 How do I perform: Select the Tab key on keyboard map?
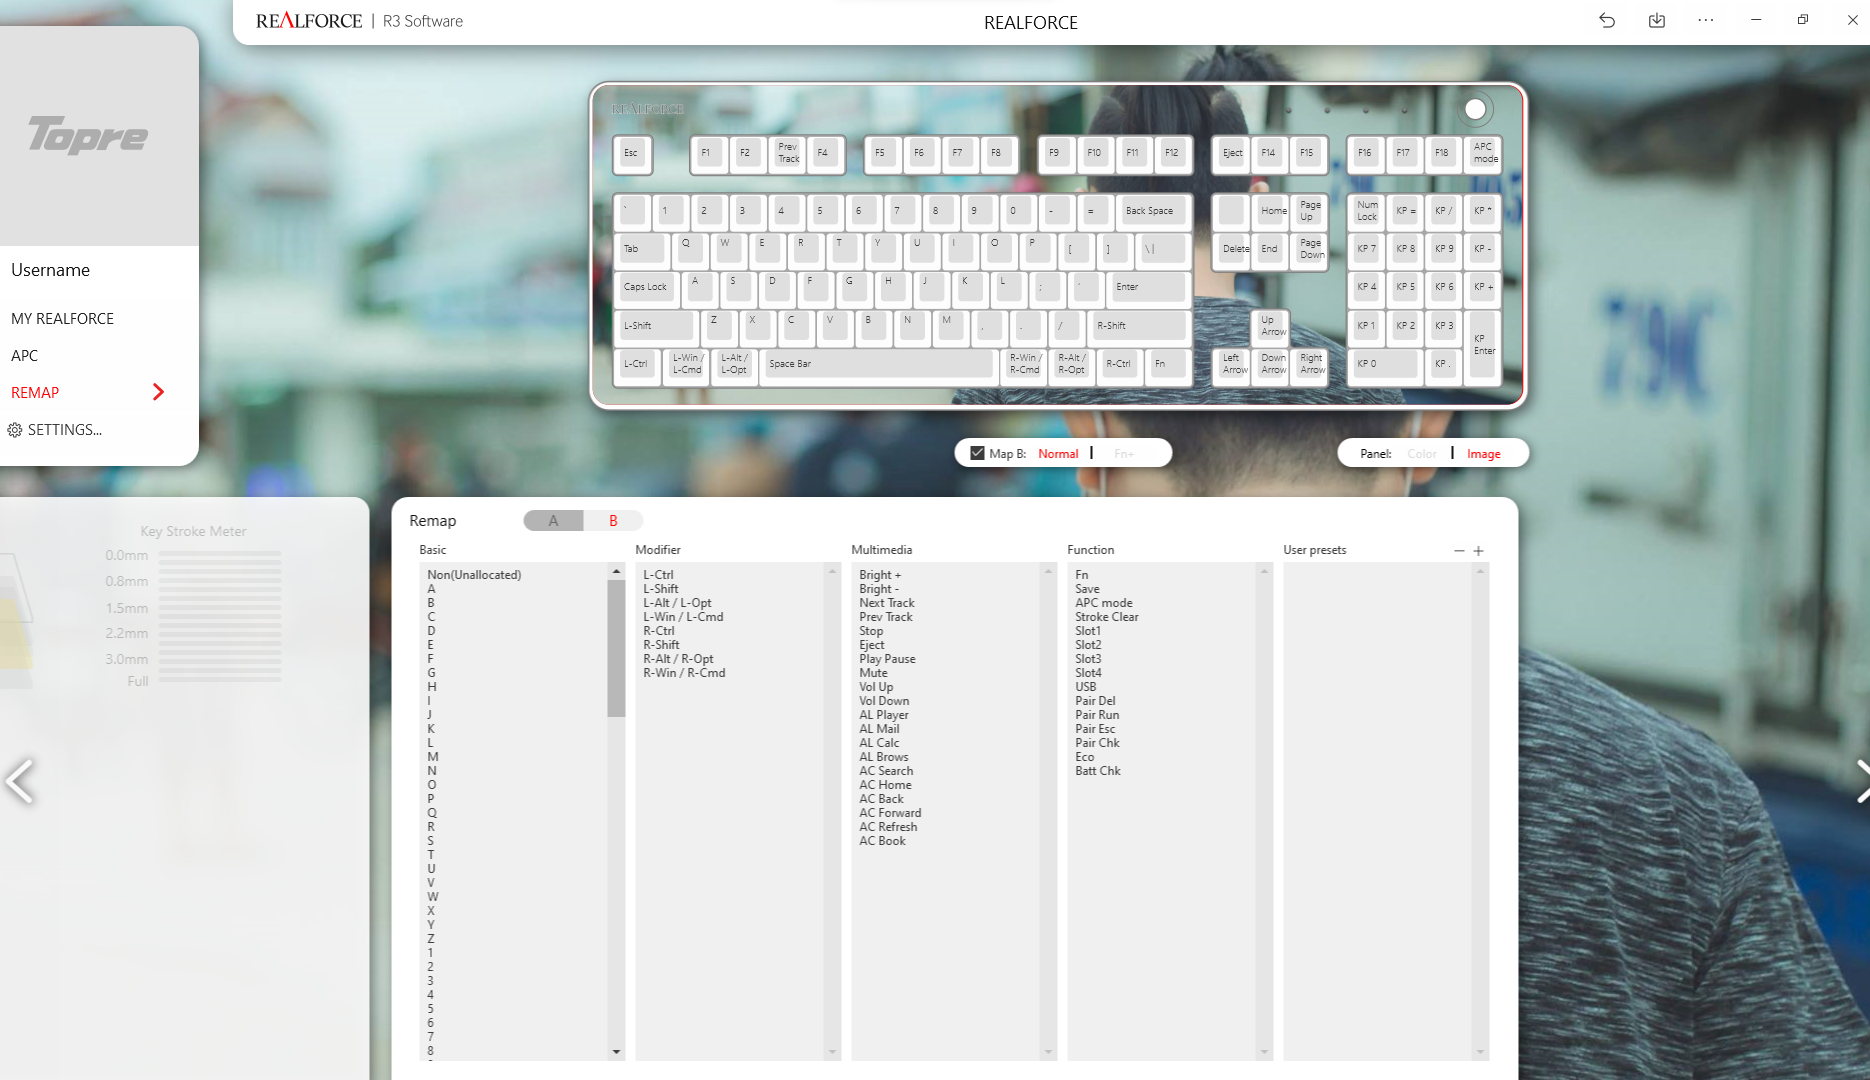coord(642,250)
